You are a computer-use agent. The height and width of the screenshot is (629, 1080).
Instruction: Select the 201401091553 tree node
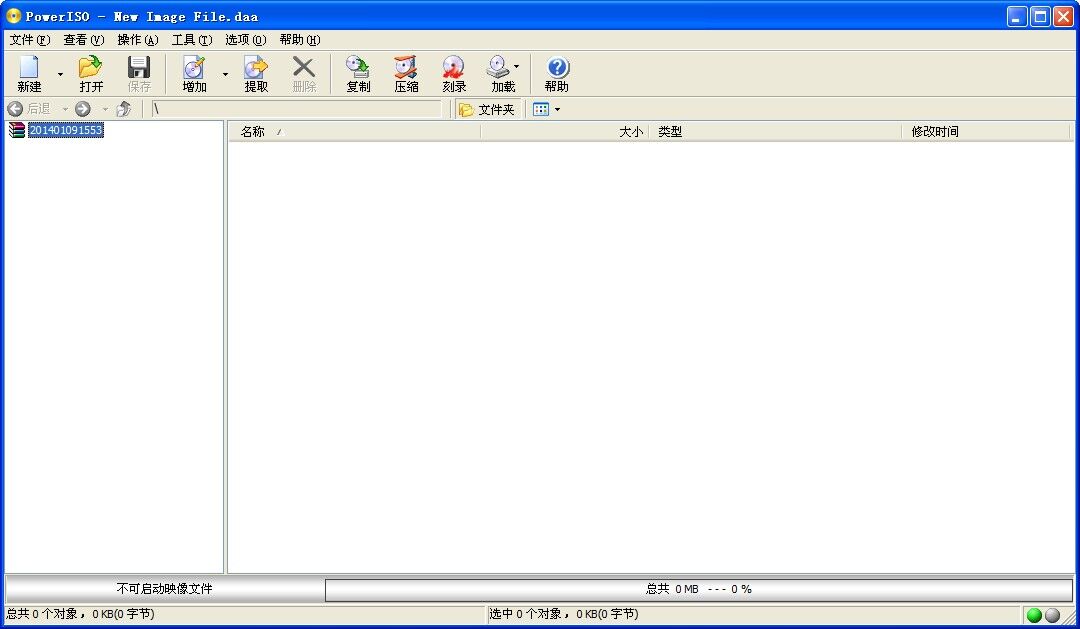click(65, 130)
